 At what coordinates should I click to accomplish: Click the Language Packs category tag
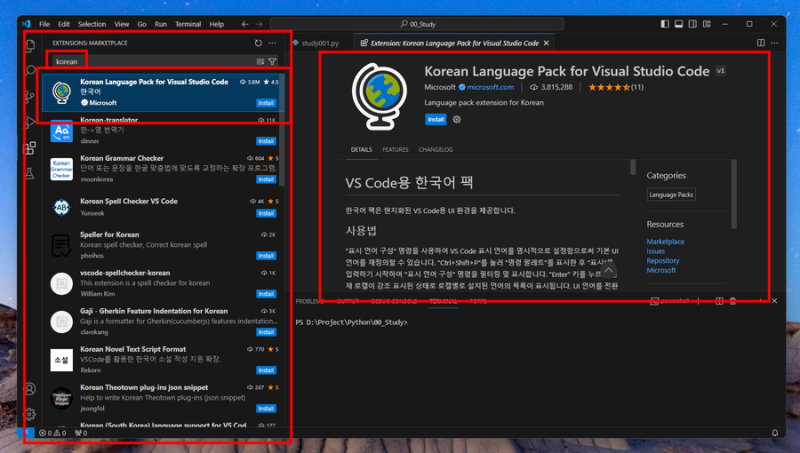(x=671, y=194)
